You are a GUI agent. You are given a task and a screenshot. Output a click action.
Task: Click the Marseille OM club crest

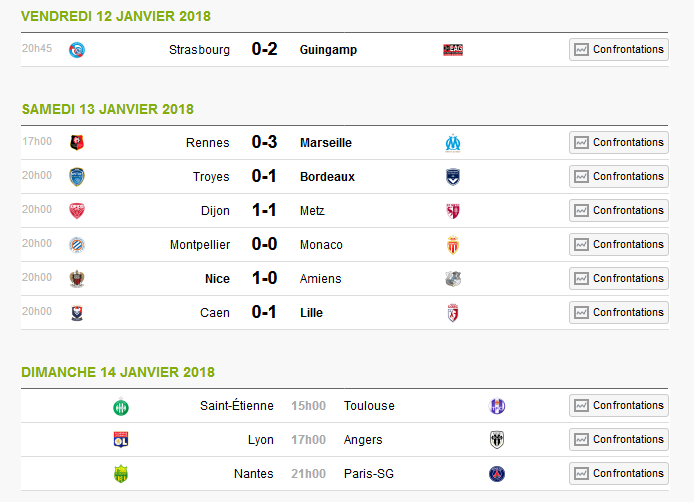[453, 143]
